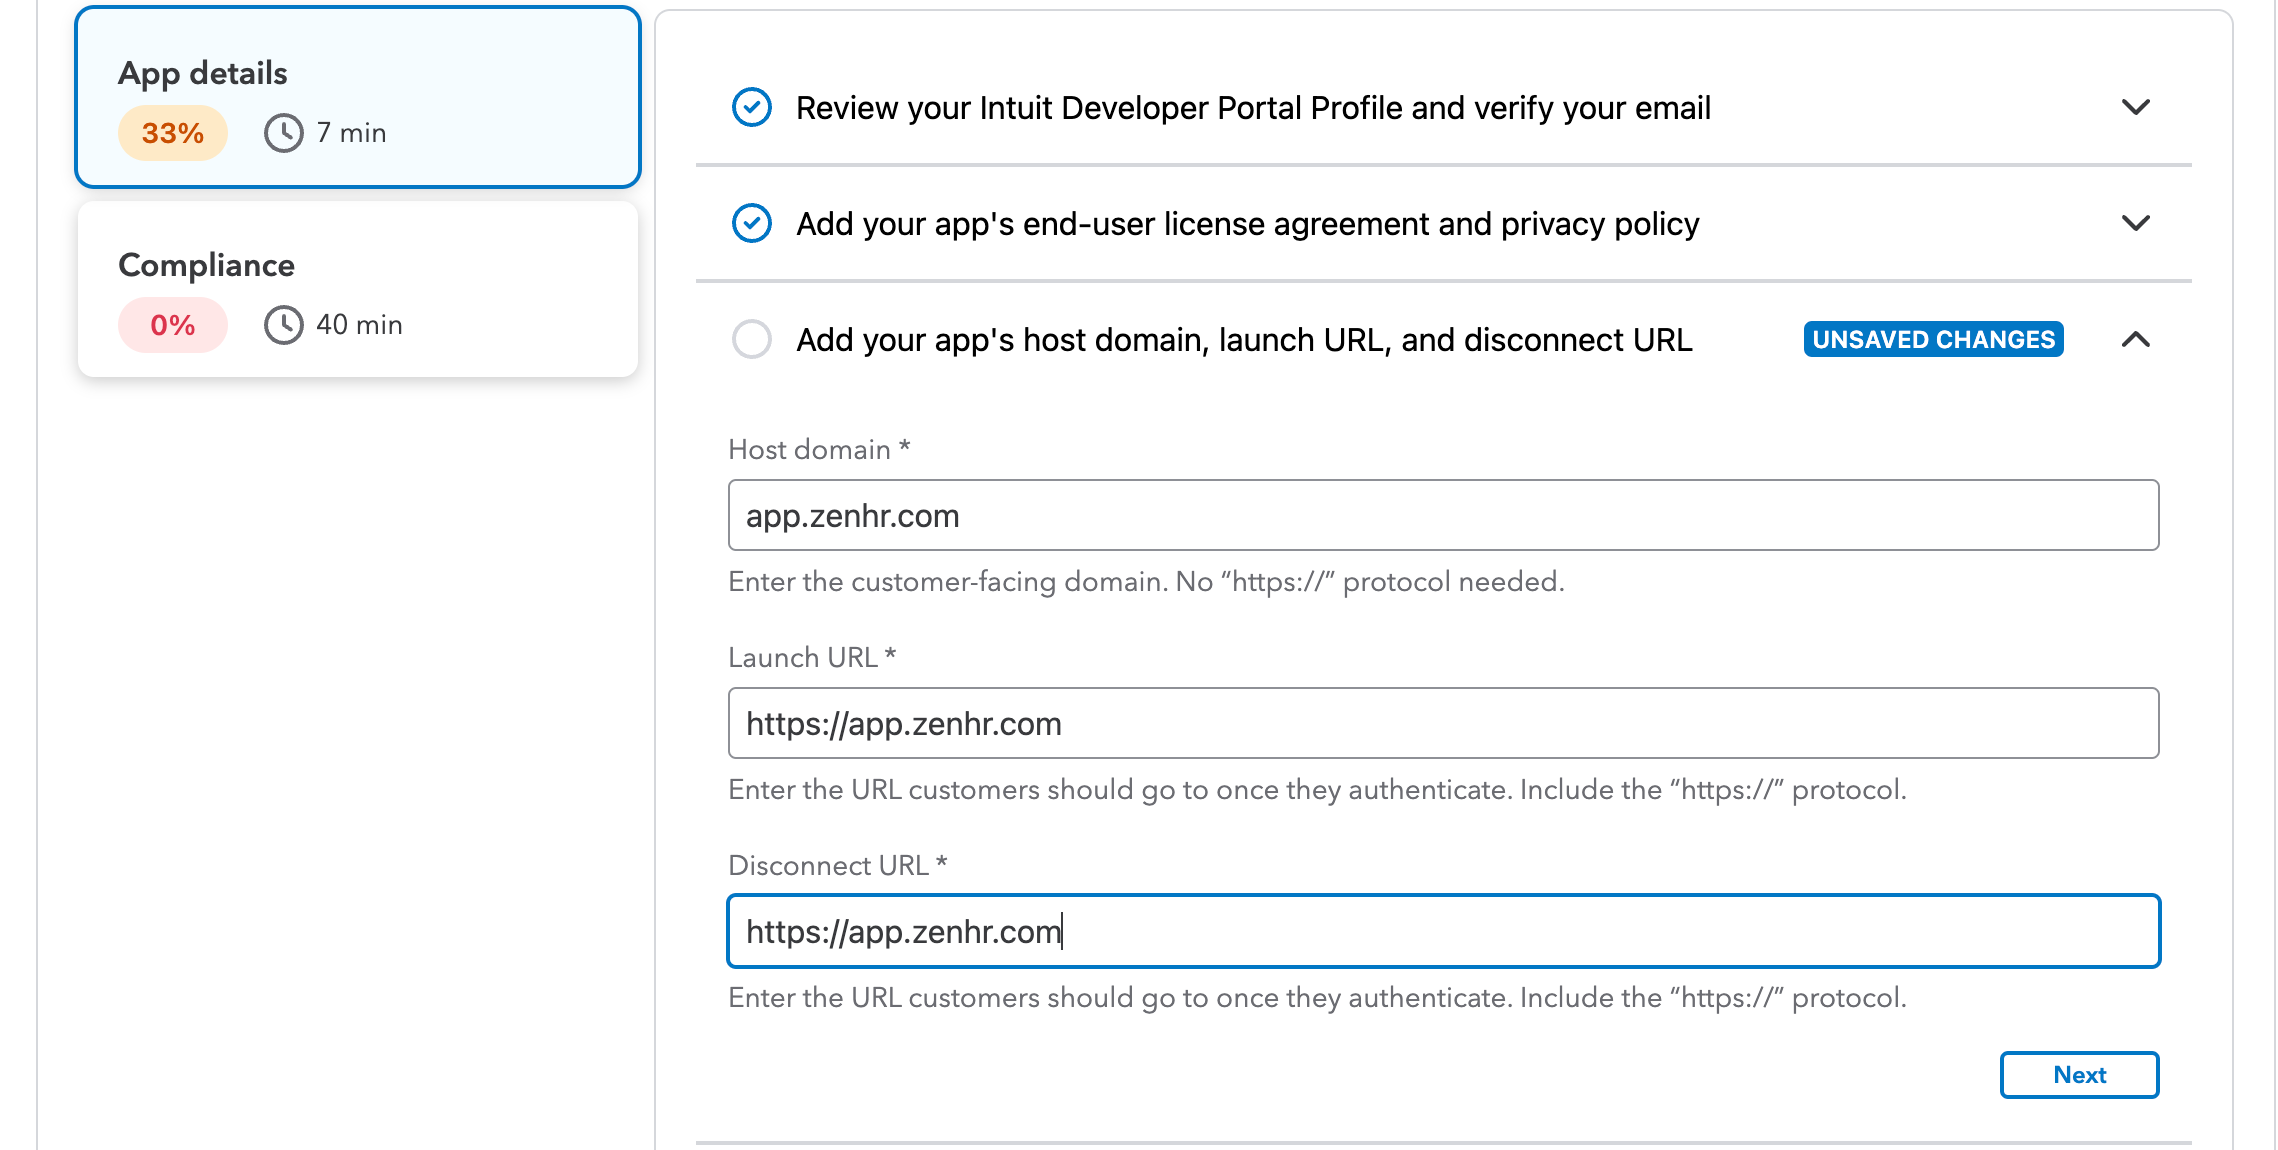Click the Disconnect URL text box
This screenshot has width=2278, height=1150.
[x=1442, y=932]
